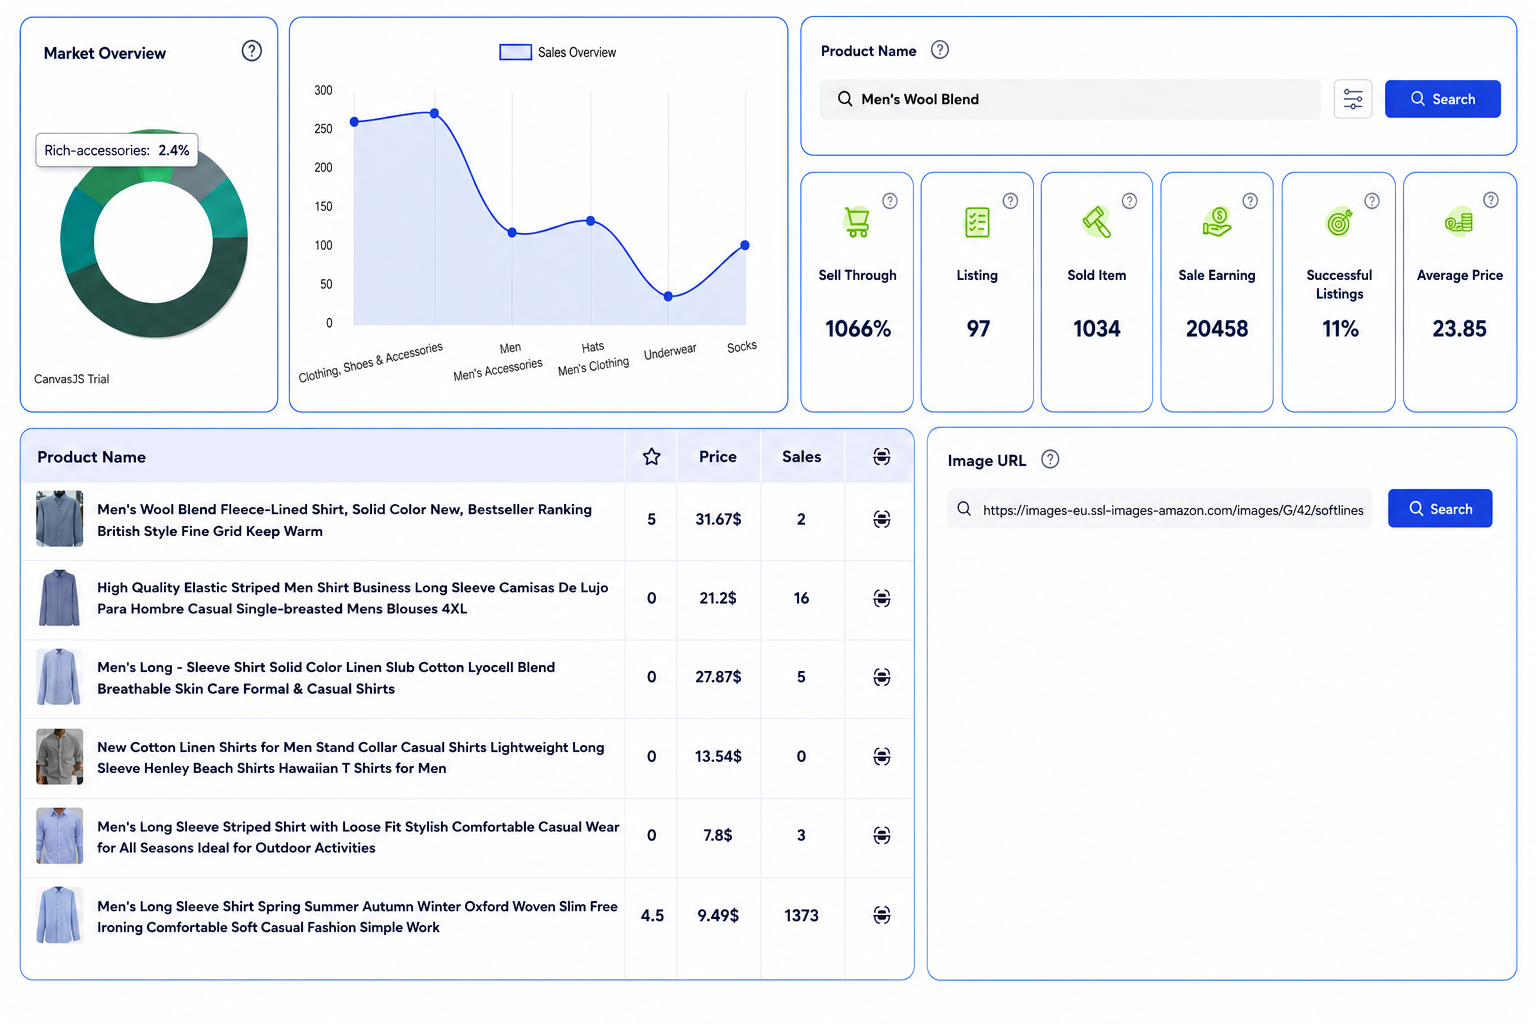This screenshot has width=1536, height=1024.
Task: Click the 13.54$ price cell
Action: coord(718,756)
